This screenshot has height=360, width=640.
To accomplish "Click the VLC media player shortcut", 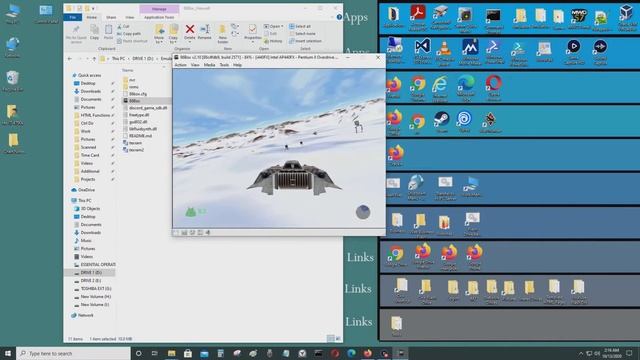I will click(x=444, y=53).
